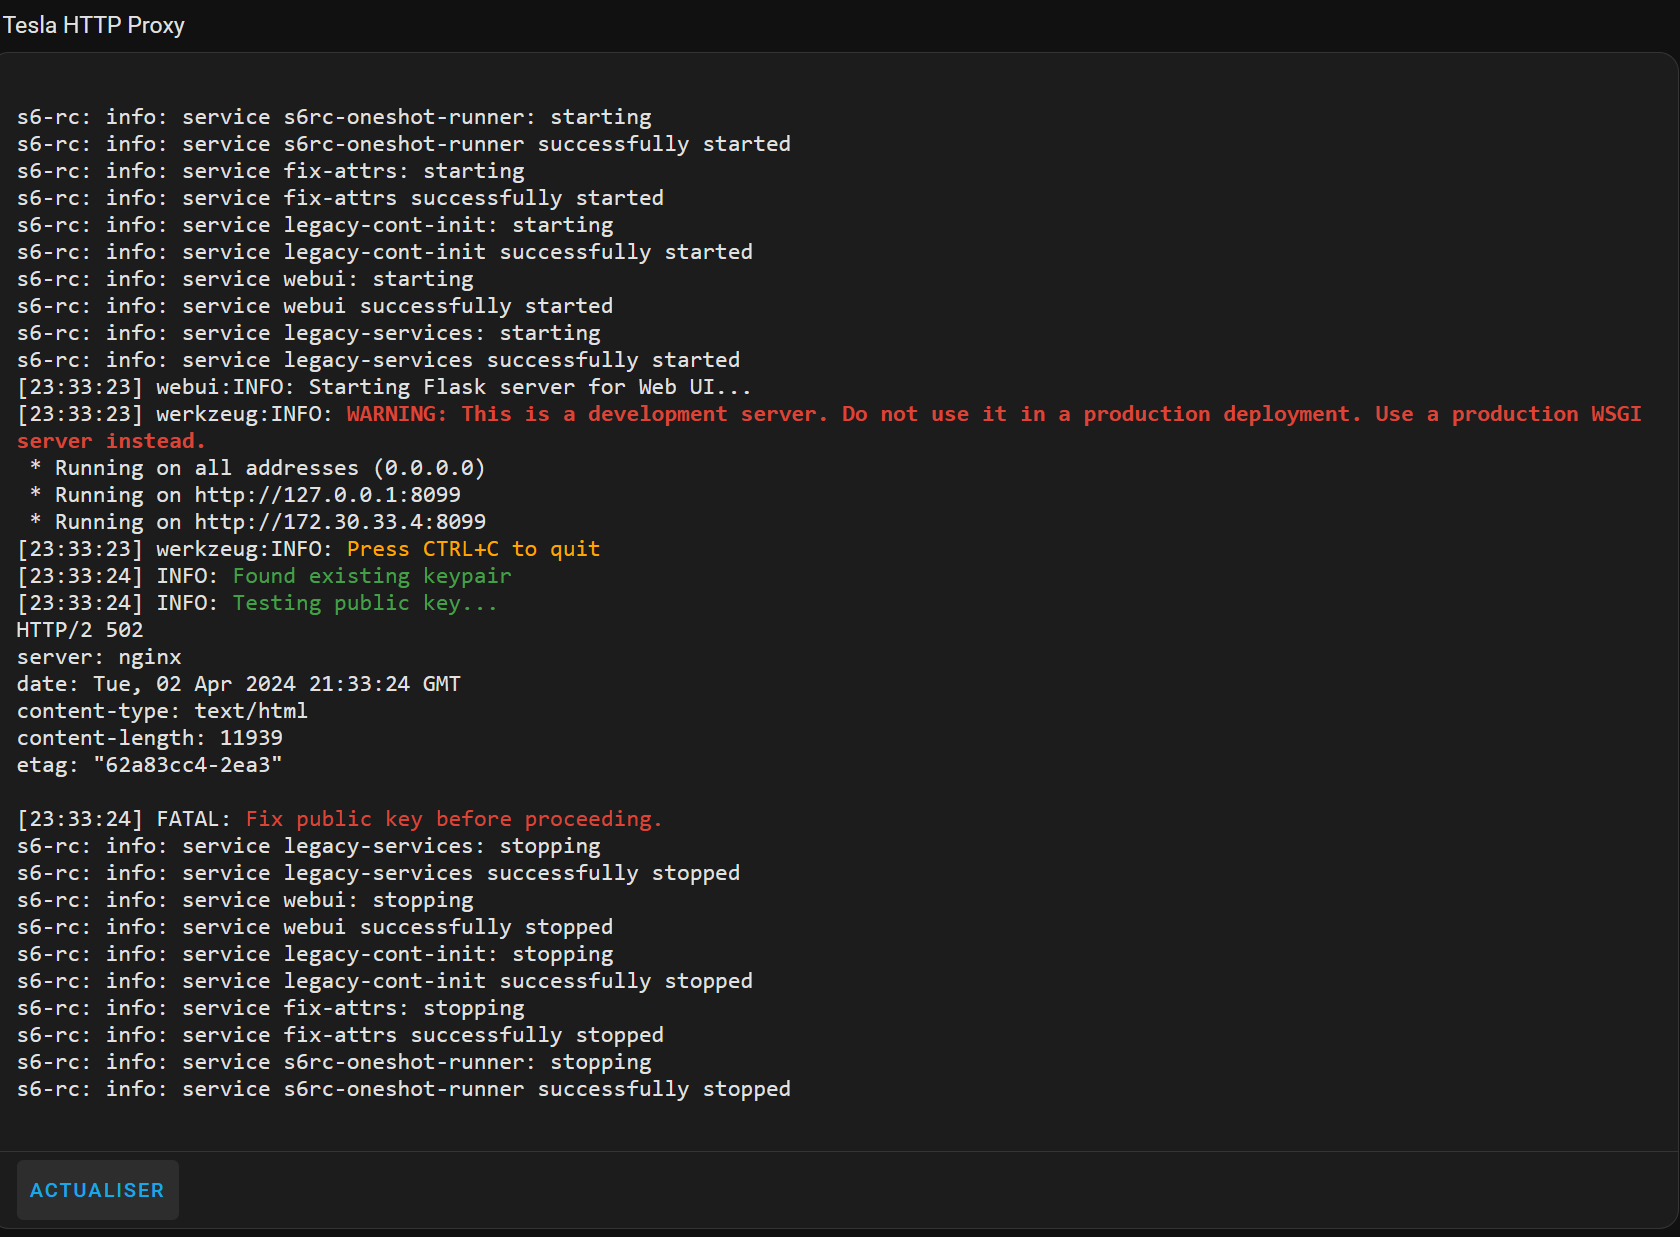Click the ACTUALISER refresh button
1680x1237 pixels.
point(97,1190)
